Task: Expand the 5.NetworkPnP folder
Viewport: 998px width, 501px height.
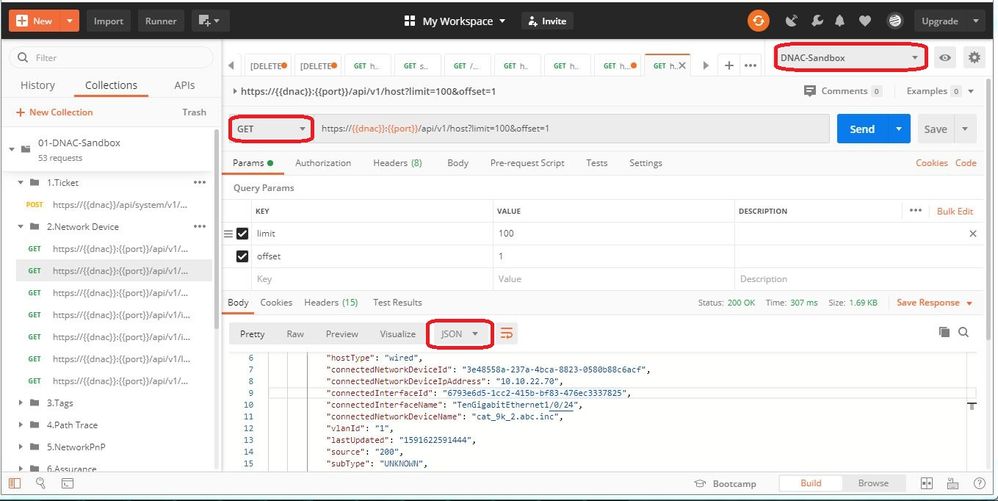Action: point(21,447)
